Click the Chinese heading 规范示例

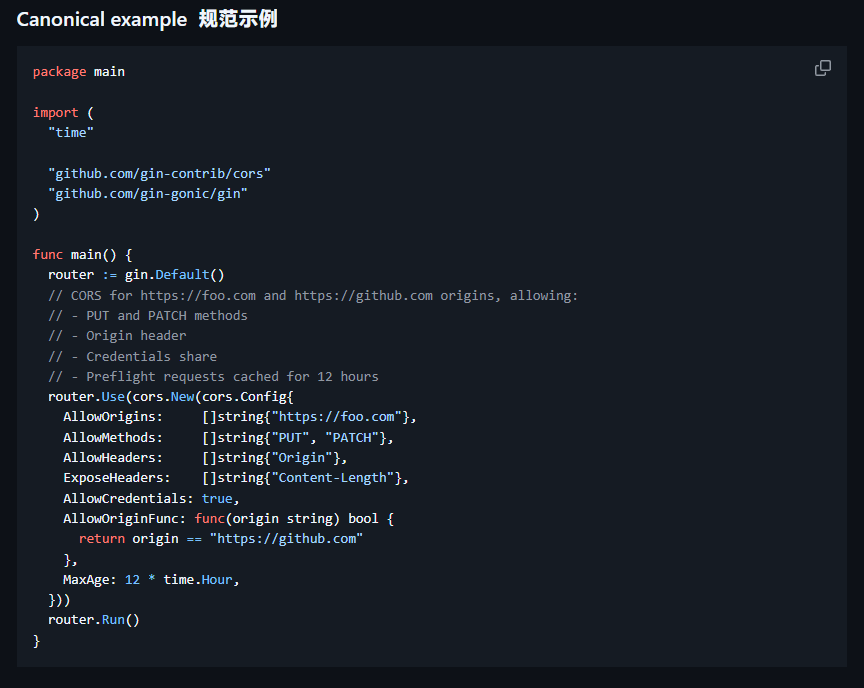tap(237, 20)
